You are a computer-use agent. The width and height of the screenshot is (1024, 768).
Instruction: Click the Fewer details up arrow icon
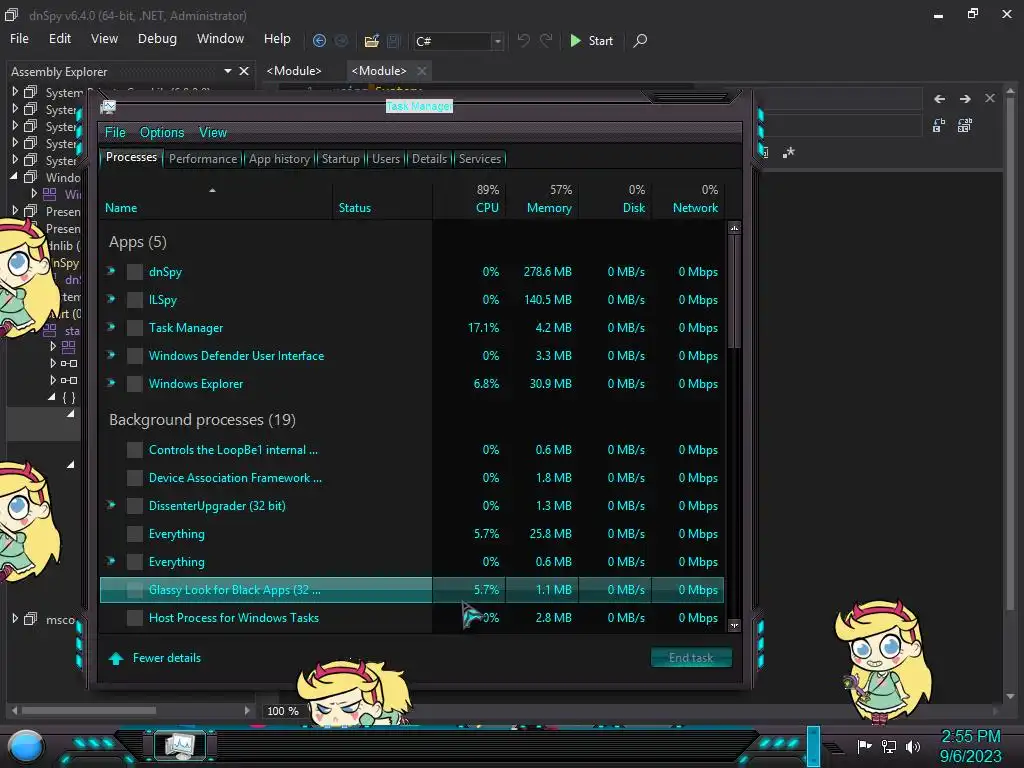pyautogui.click(x=116, y=658)
